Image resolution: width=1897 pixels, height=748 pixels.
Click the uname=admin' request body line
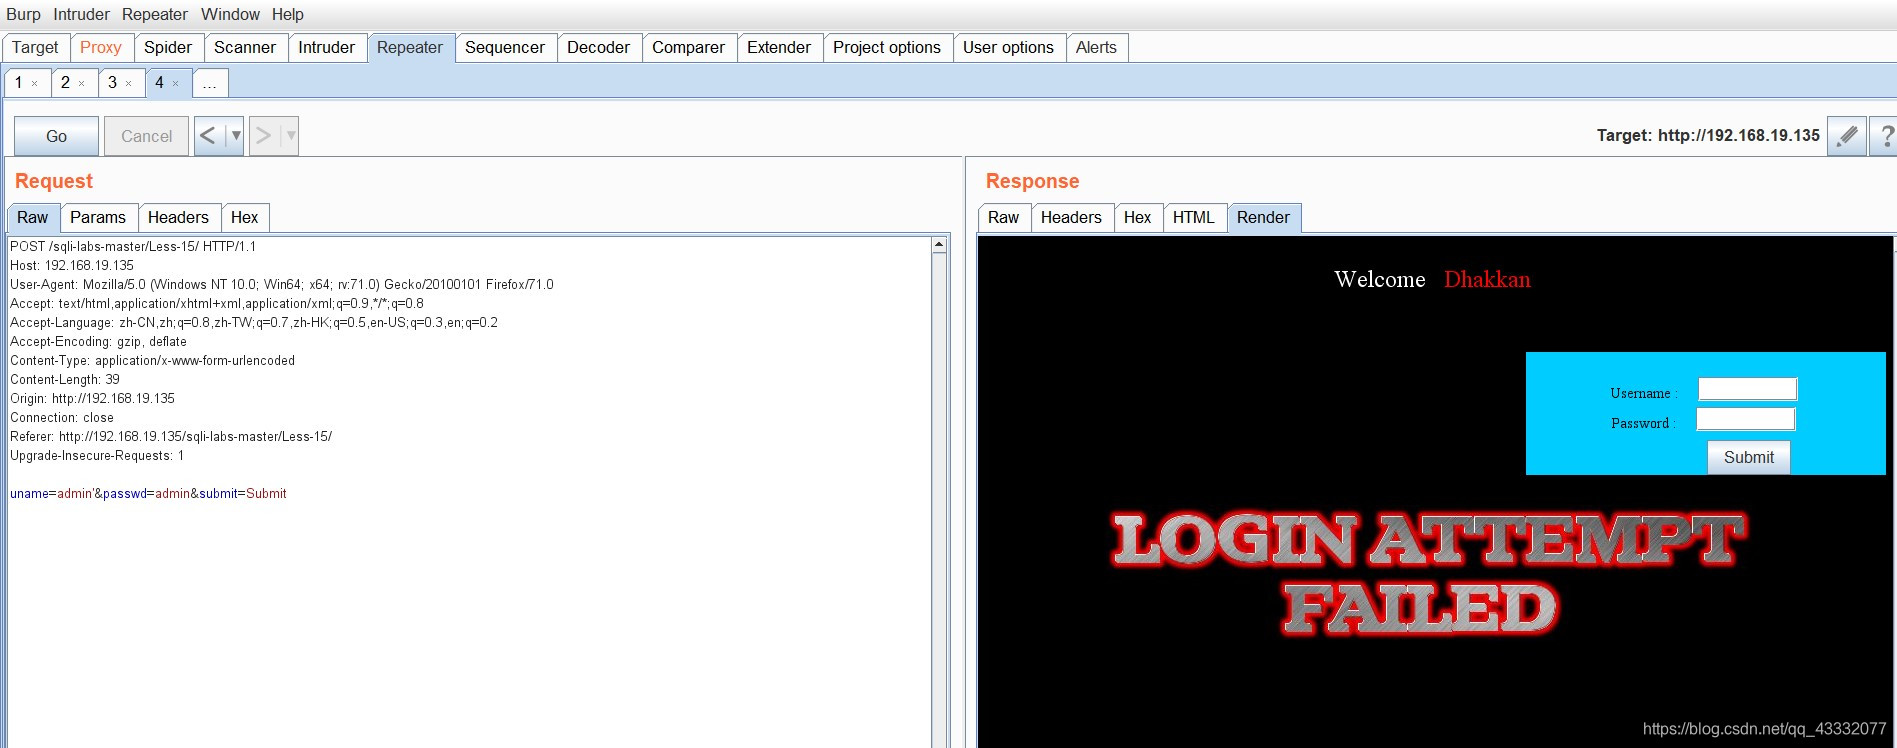click(x=148, y=494)
